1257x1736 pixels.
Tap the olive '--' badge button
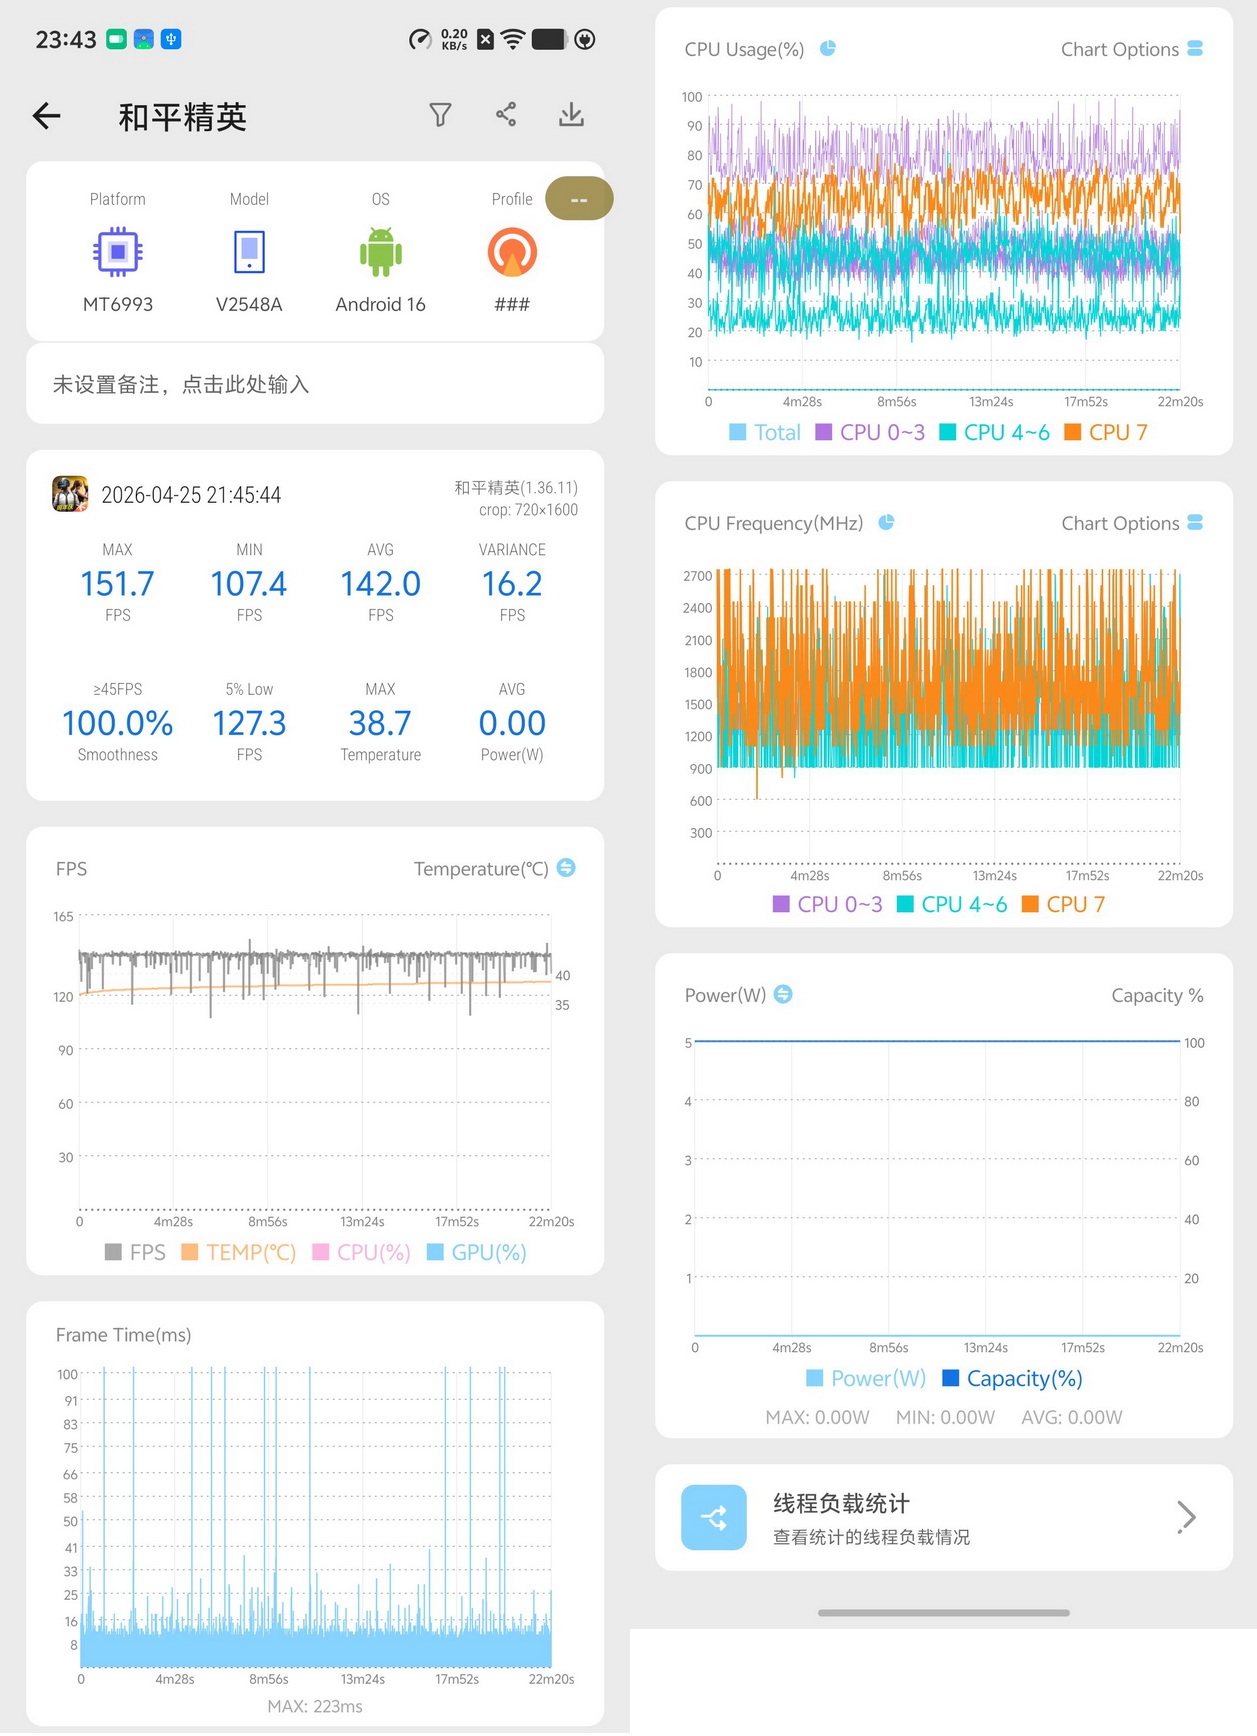pos(579,199)
